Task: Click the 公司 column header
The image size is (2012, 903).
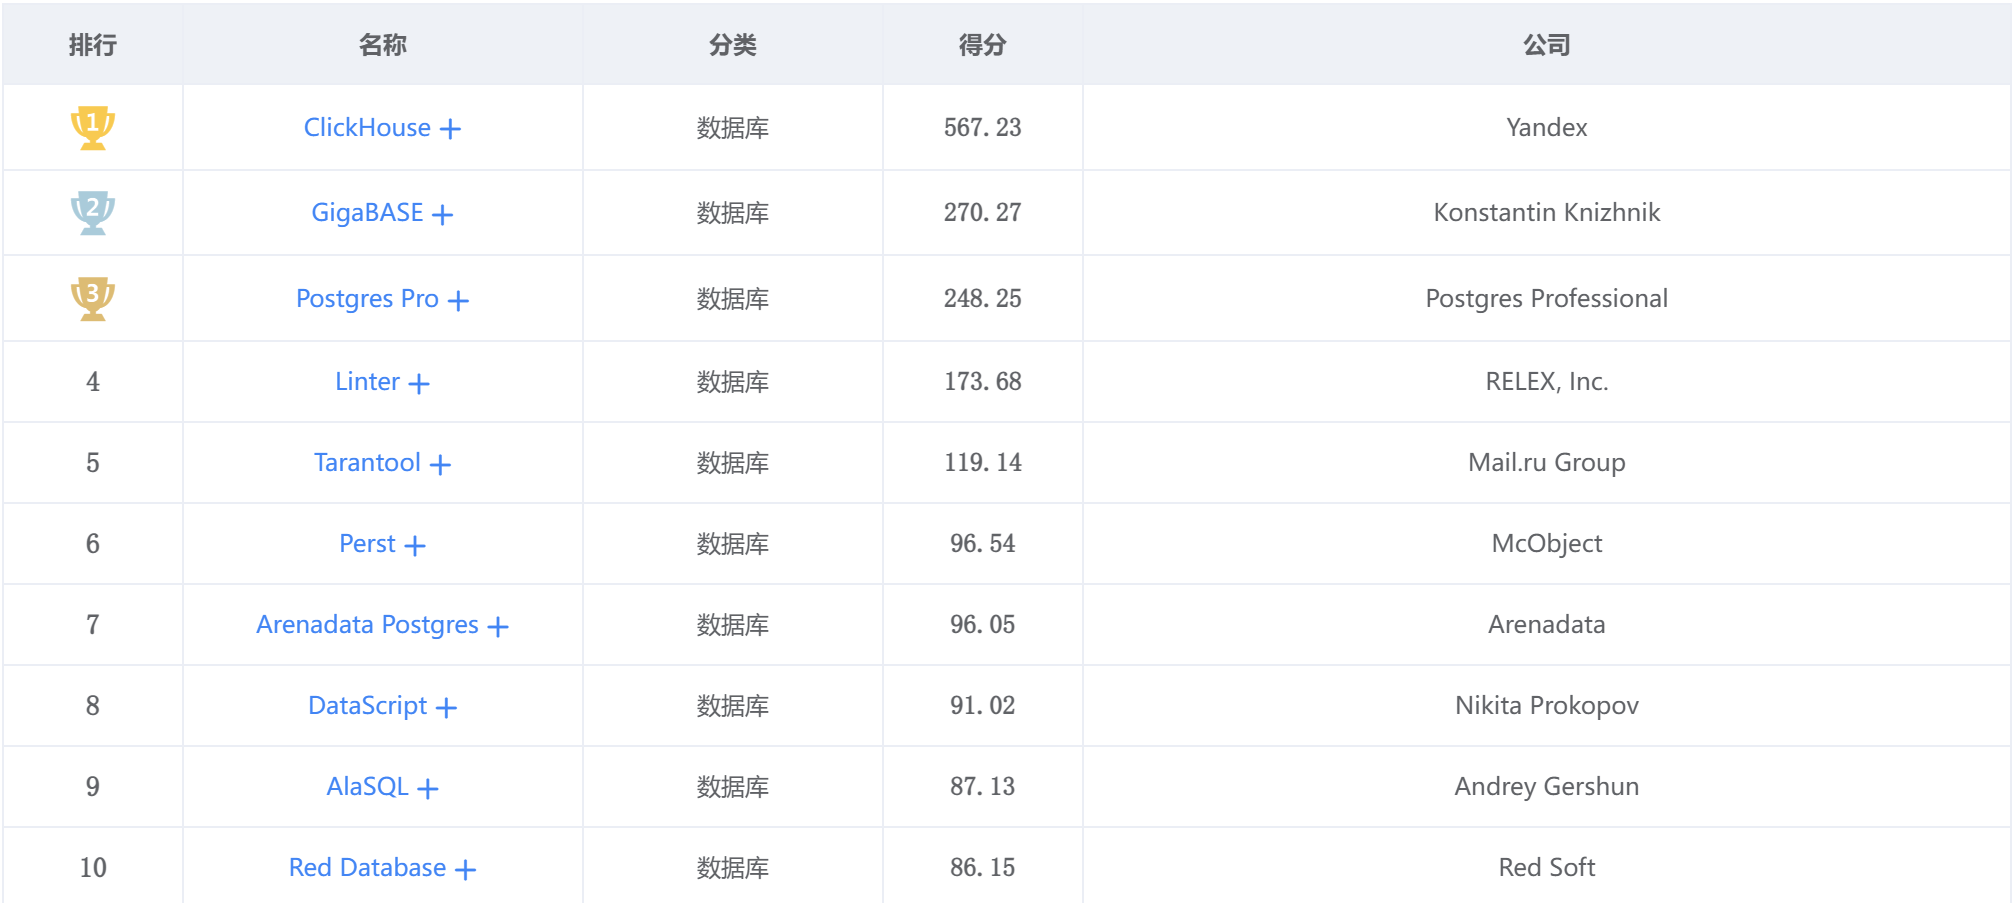Action: pos(1546,45)
